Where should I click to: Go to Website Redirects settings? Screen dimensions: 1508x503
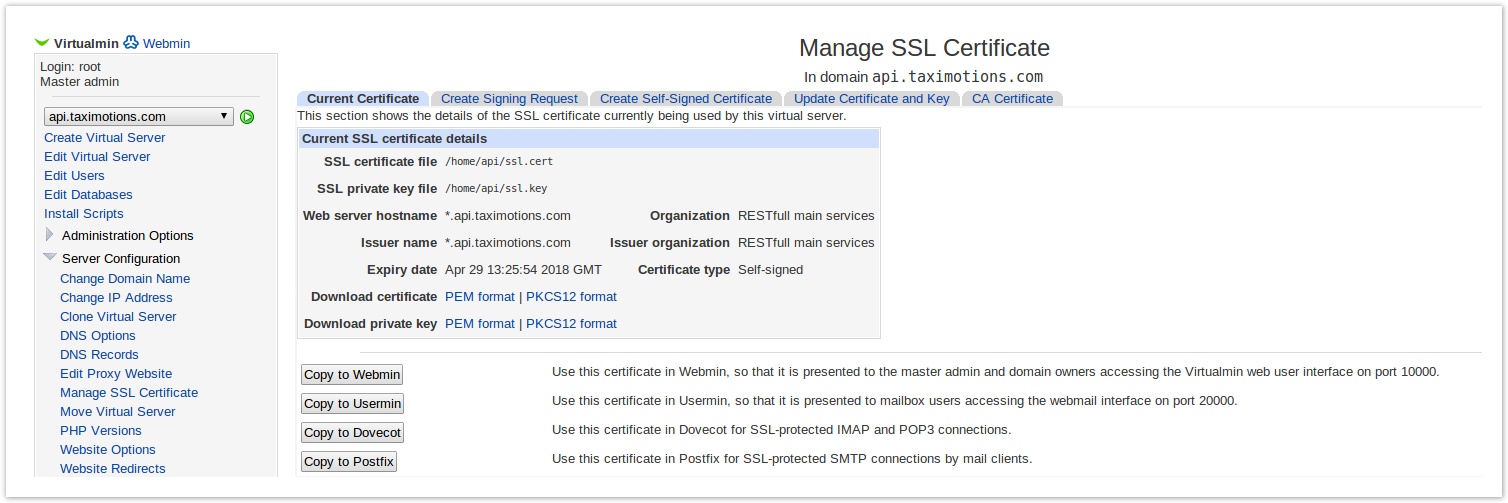pyautogui.click(x=112, y=469)
